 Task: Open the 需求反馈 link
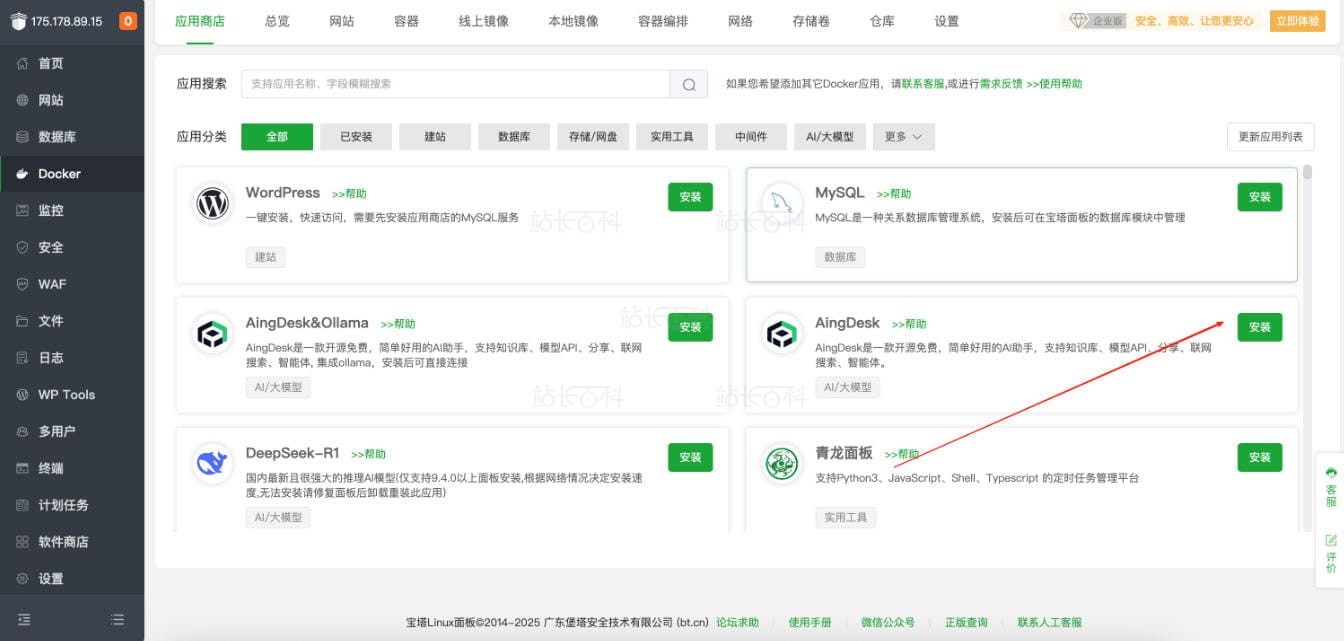point(1001,84)
